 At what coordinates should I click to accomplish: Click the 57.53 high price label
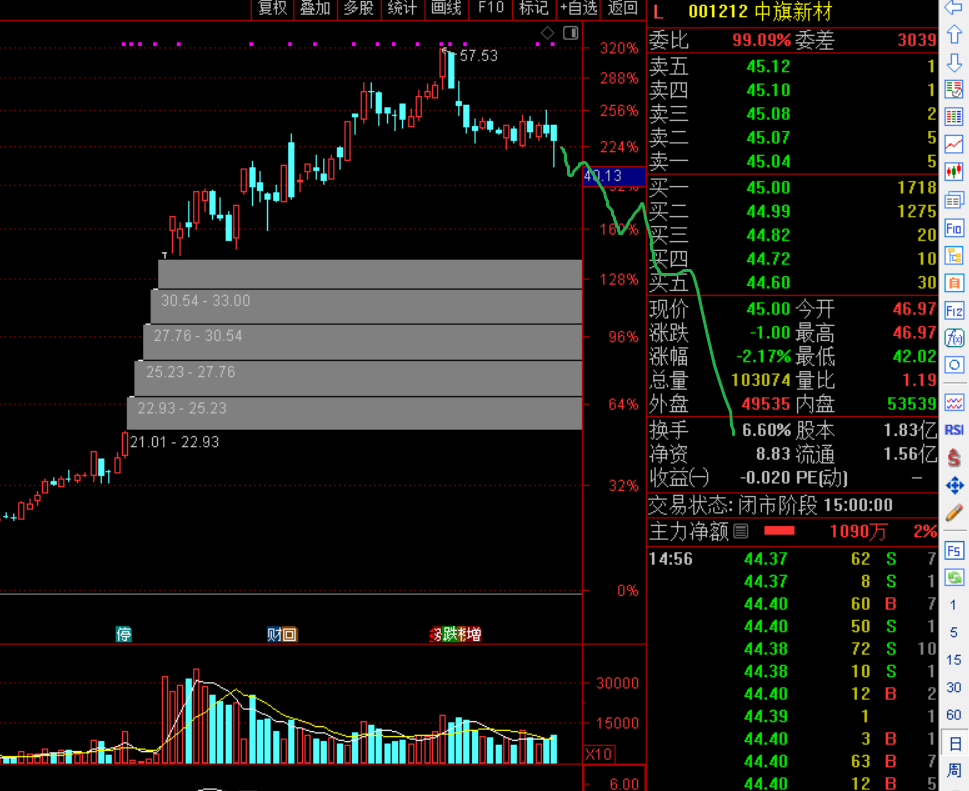[478, 56]
